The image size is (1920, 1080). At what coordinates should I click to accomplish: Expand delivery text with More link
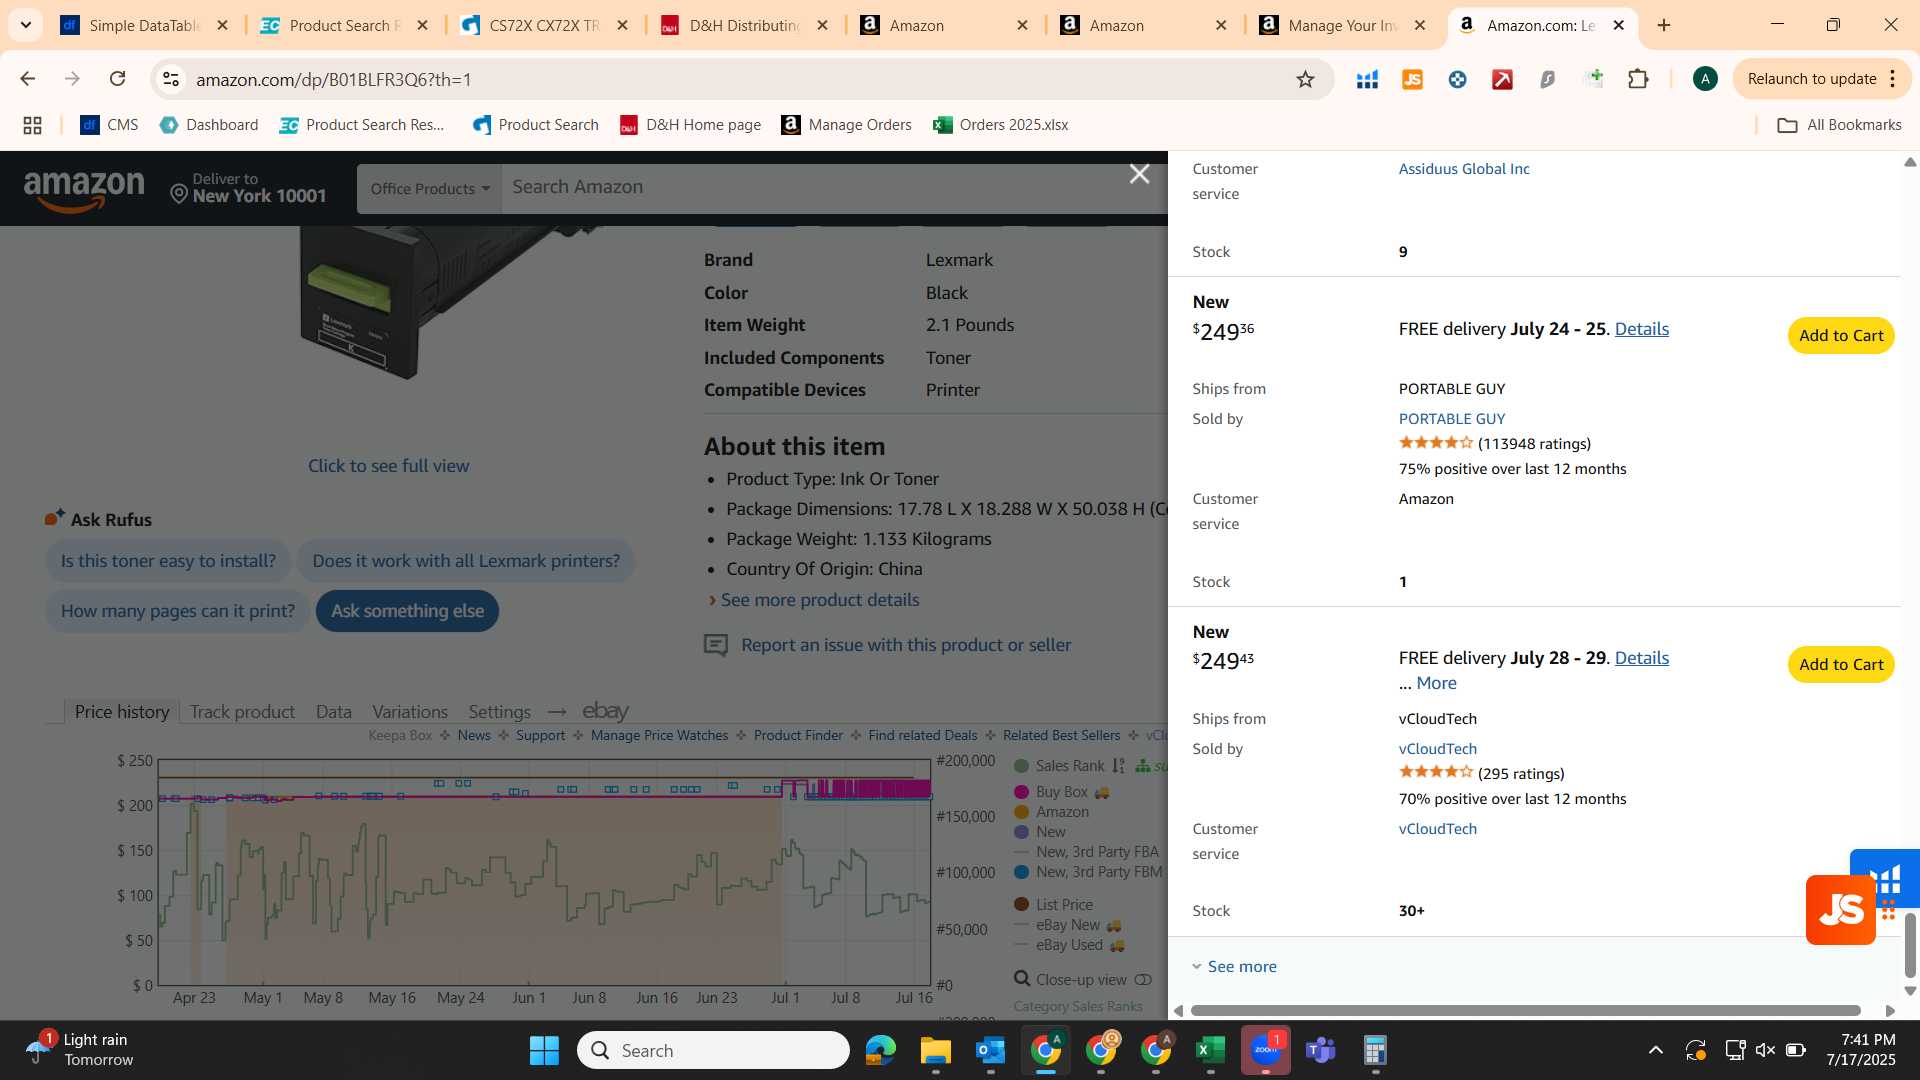(1436, 683)
